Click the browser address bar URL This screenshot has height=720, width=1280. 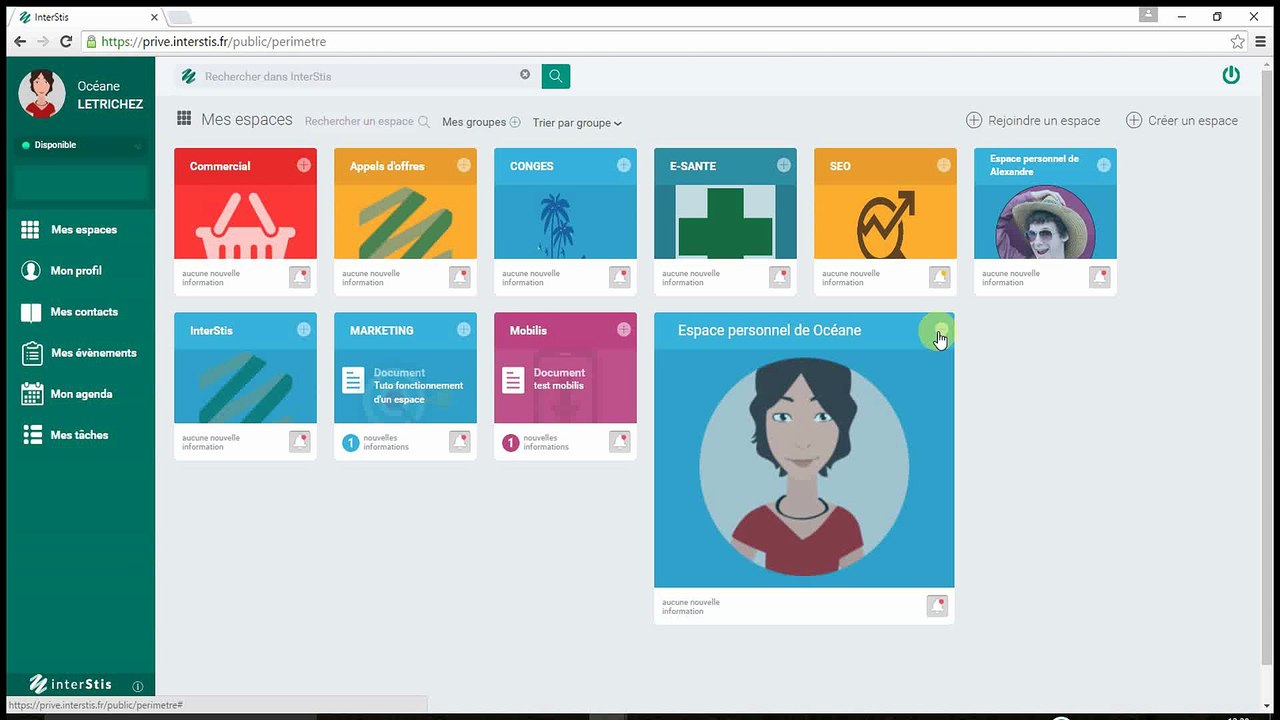[214, 42]
